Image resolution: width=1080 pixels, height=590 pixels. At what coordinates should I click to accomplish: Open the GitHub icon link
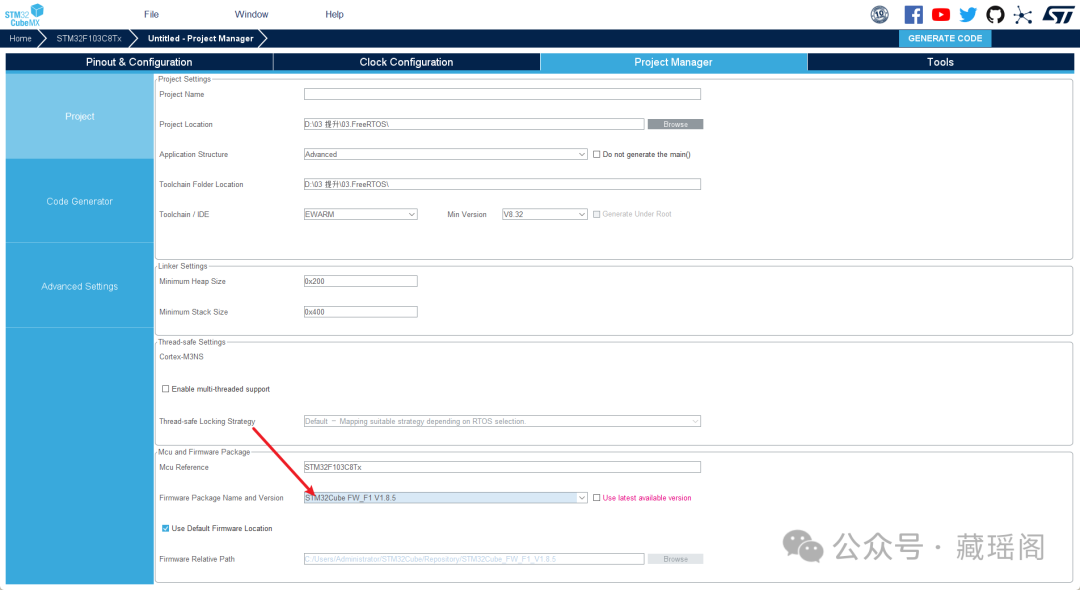995,14
